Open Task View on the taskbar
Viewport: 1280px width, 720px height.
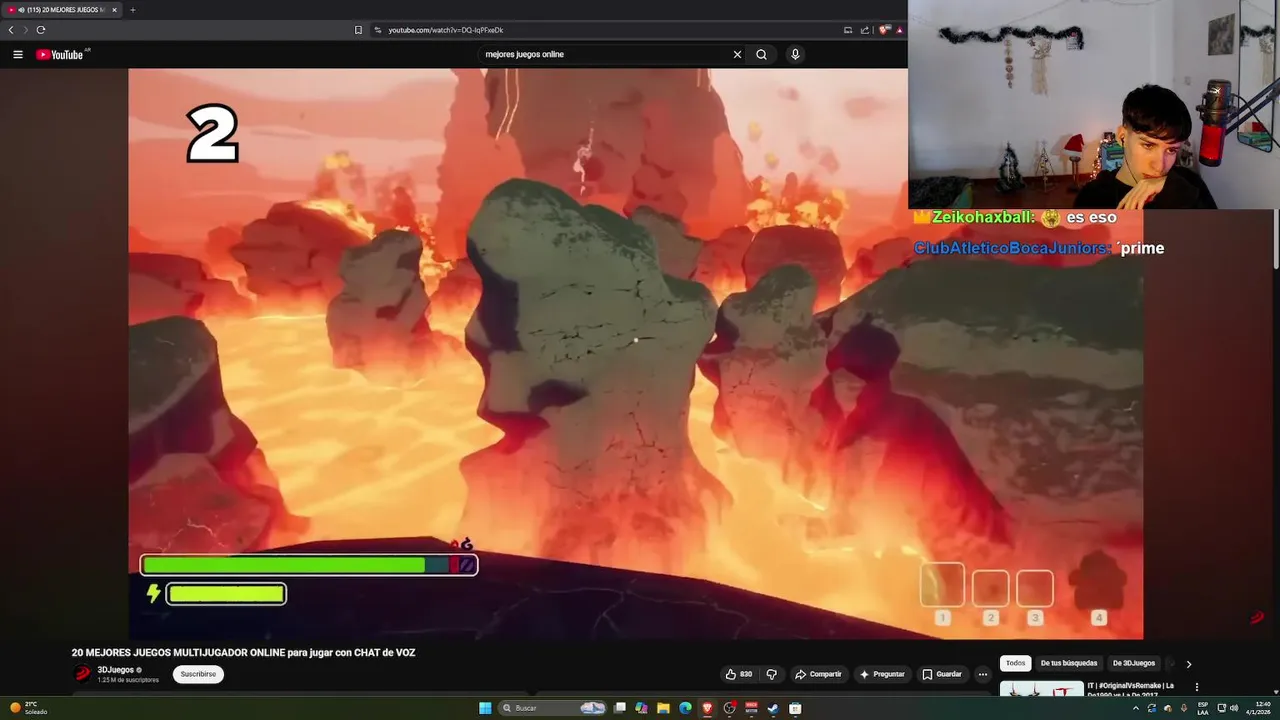[x=620, y=708]
